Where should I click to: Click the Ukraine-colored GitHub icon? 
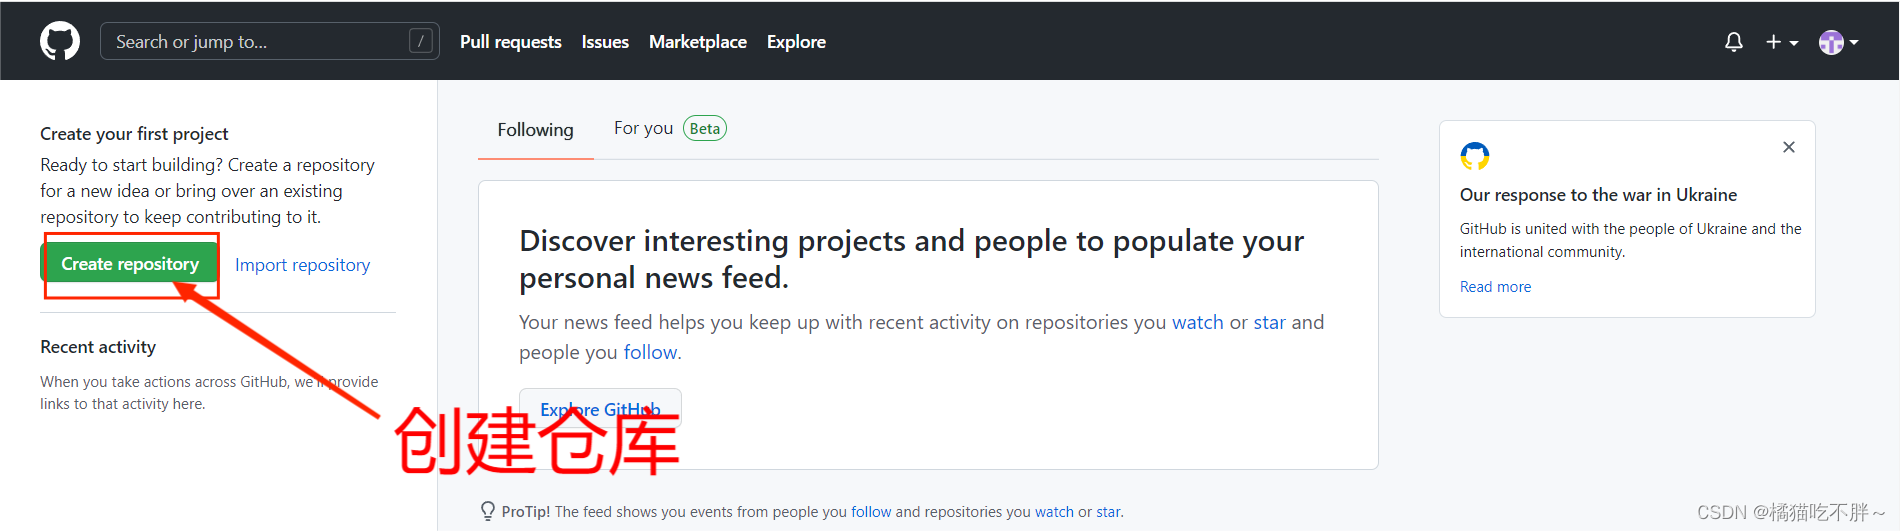click(1474, 156)
